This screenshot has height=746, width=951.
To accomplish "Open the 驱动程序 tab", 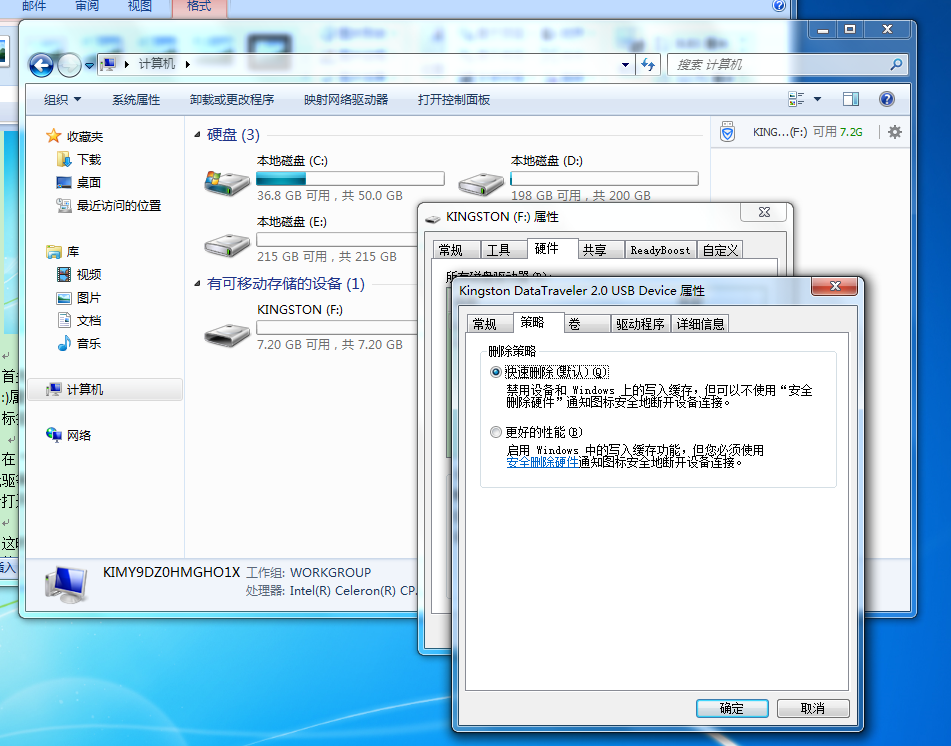I will (640, 324).
